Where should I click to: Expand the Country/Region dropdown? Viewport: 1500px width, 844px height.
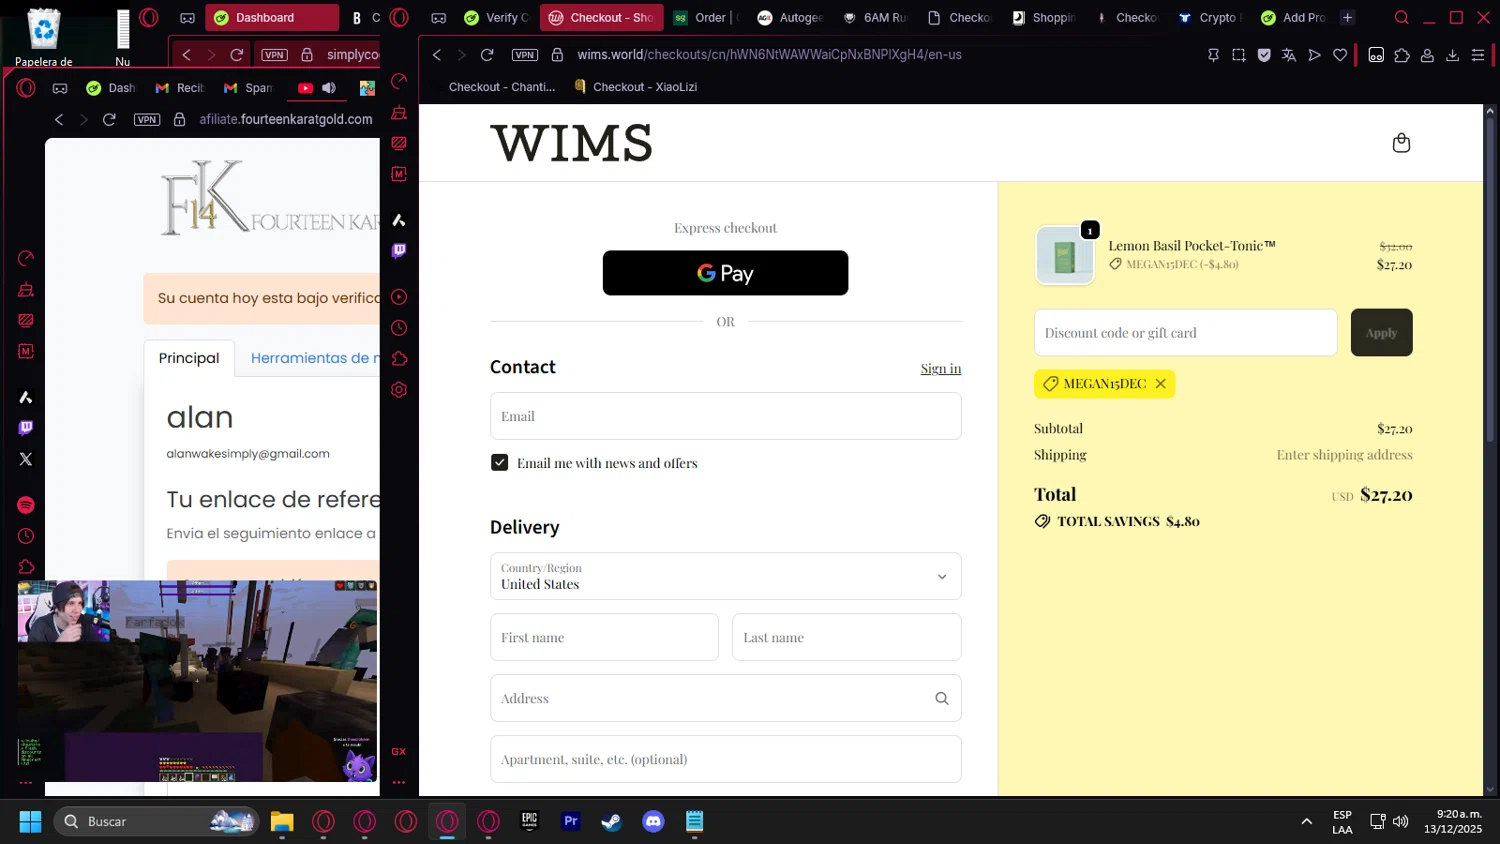725,576
